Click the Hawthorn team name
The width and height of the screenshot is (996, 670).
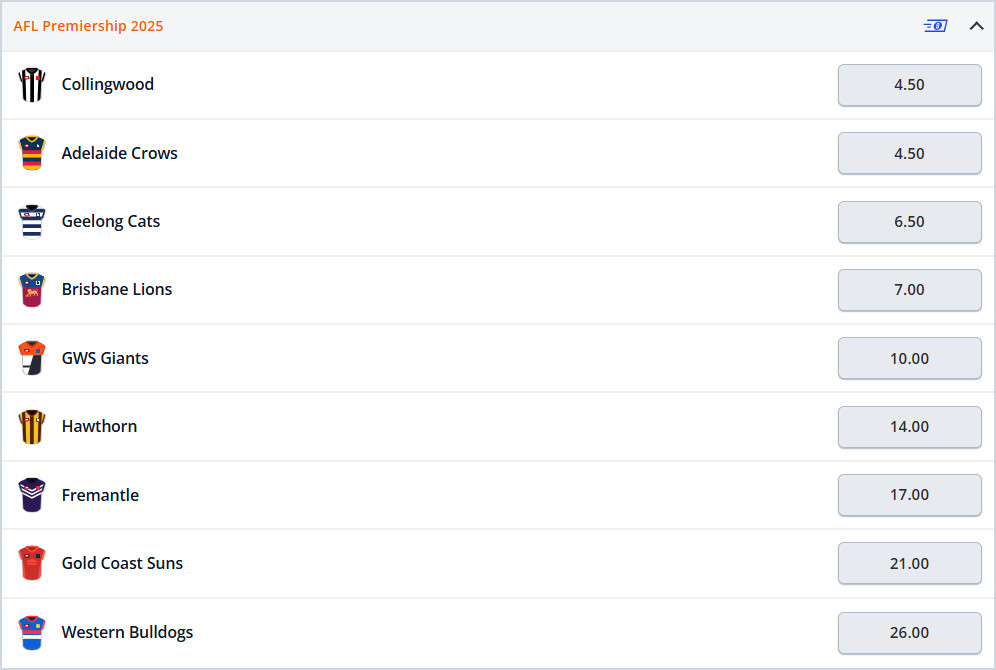point(99,426)
